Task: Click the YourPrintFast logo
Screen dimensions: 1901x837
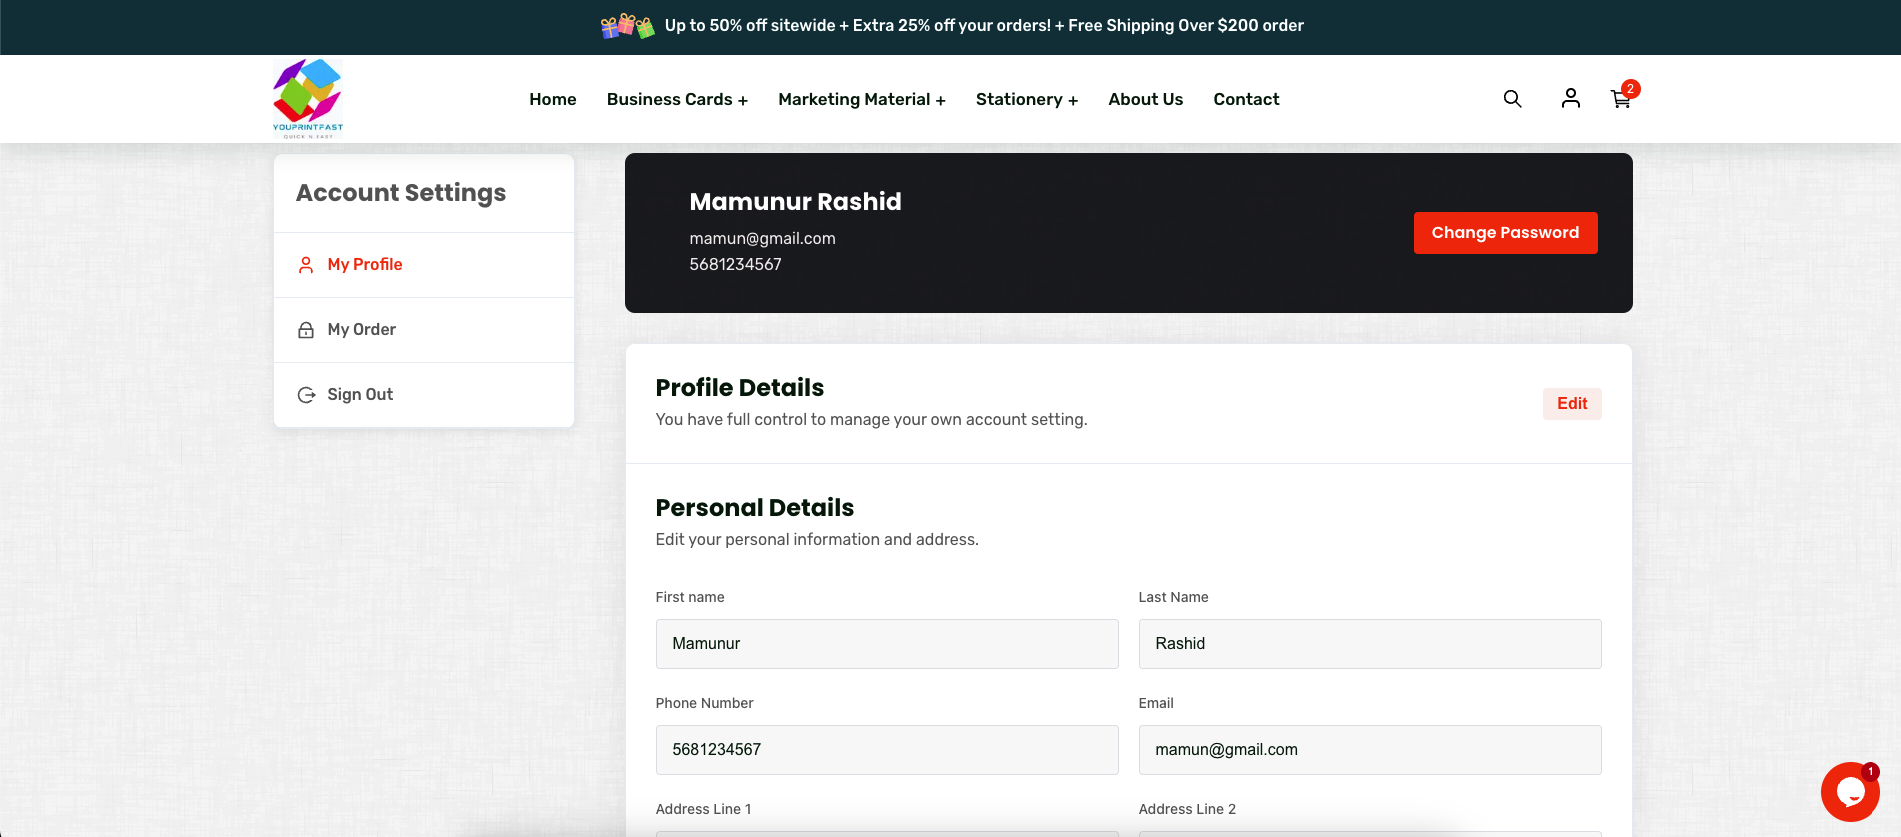Action: pos(308,99)
